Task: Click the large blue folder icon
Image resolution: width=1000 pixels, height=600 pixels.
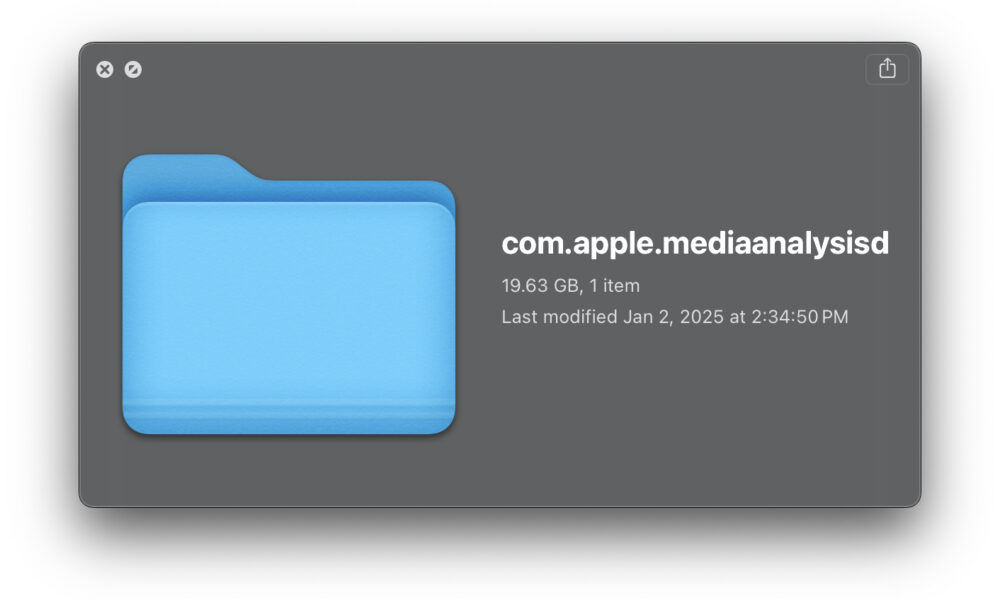Action: pos(288,295)
